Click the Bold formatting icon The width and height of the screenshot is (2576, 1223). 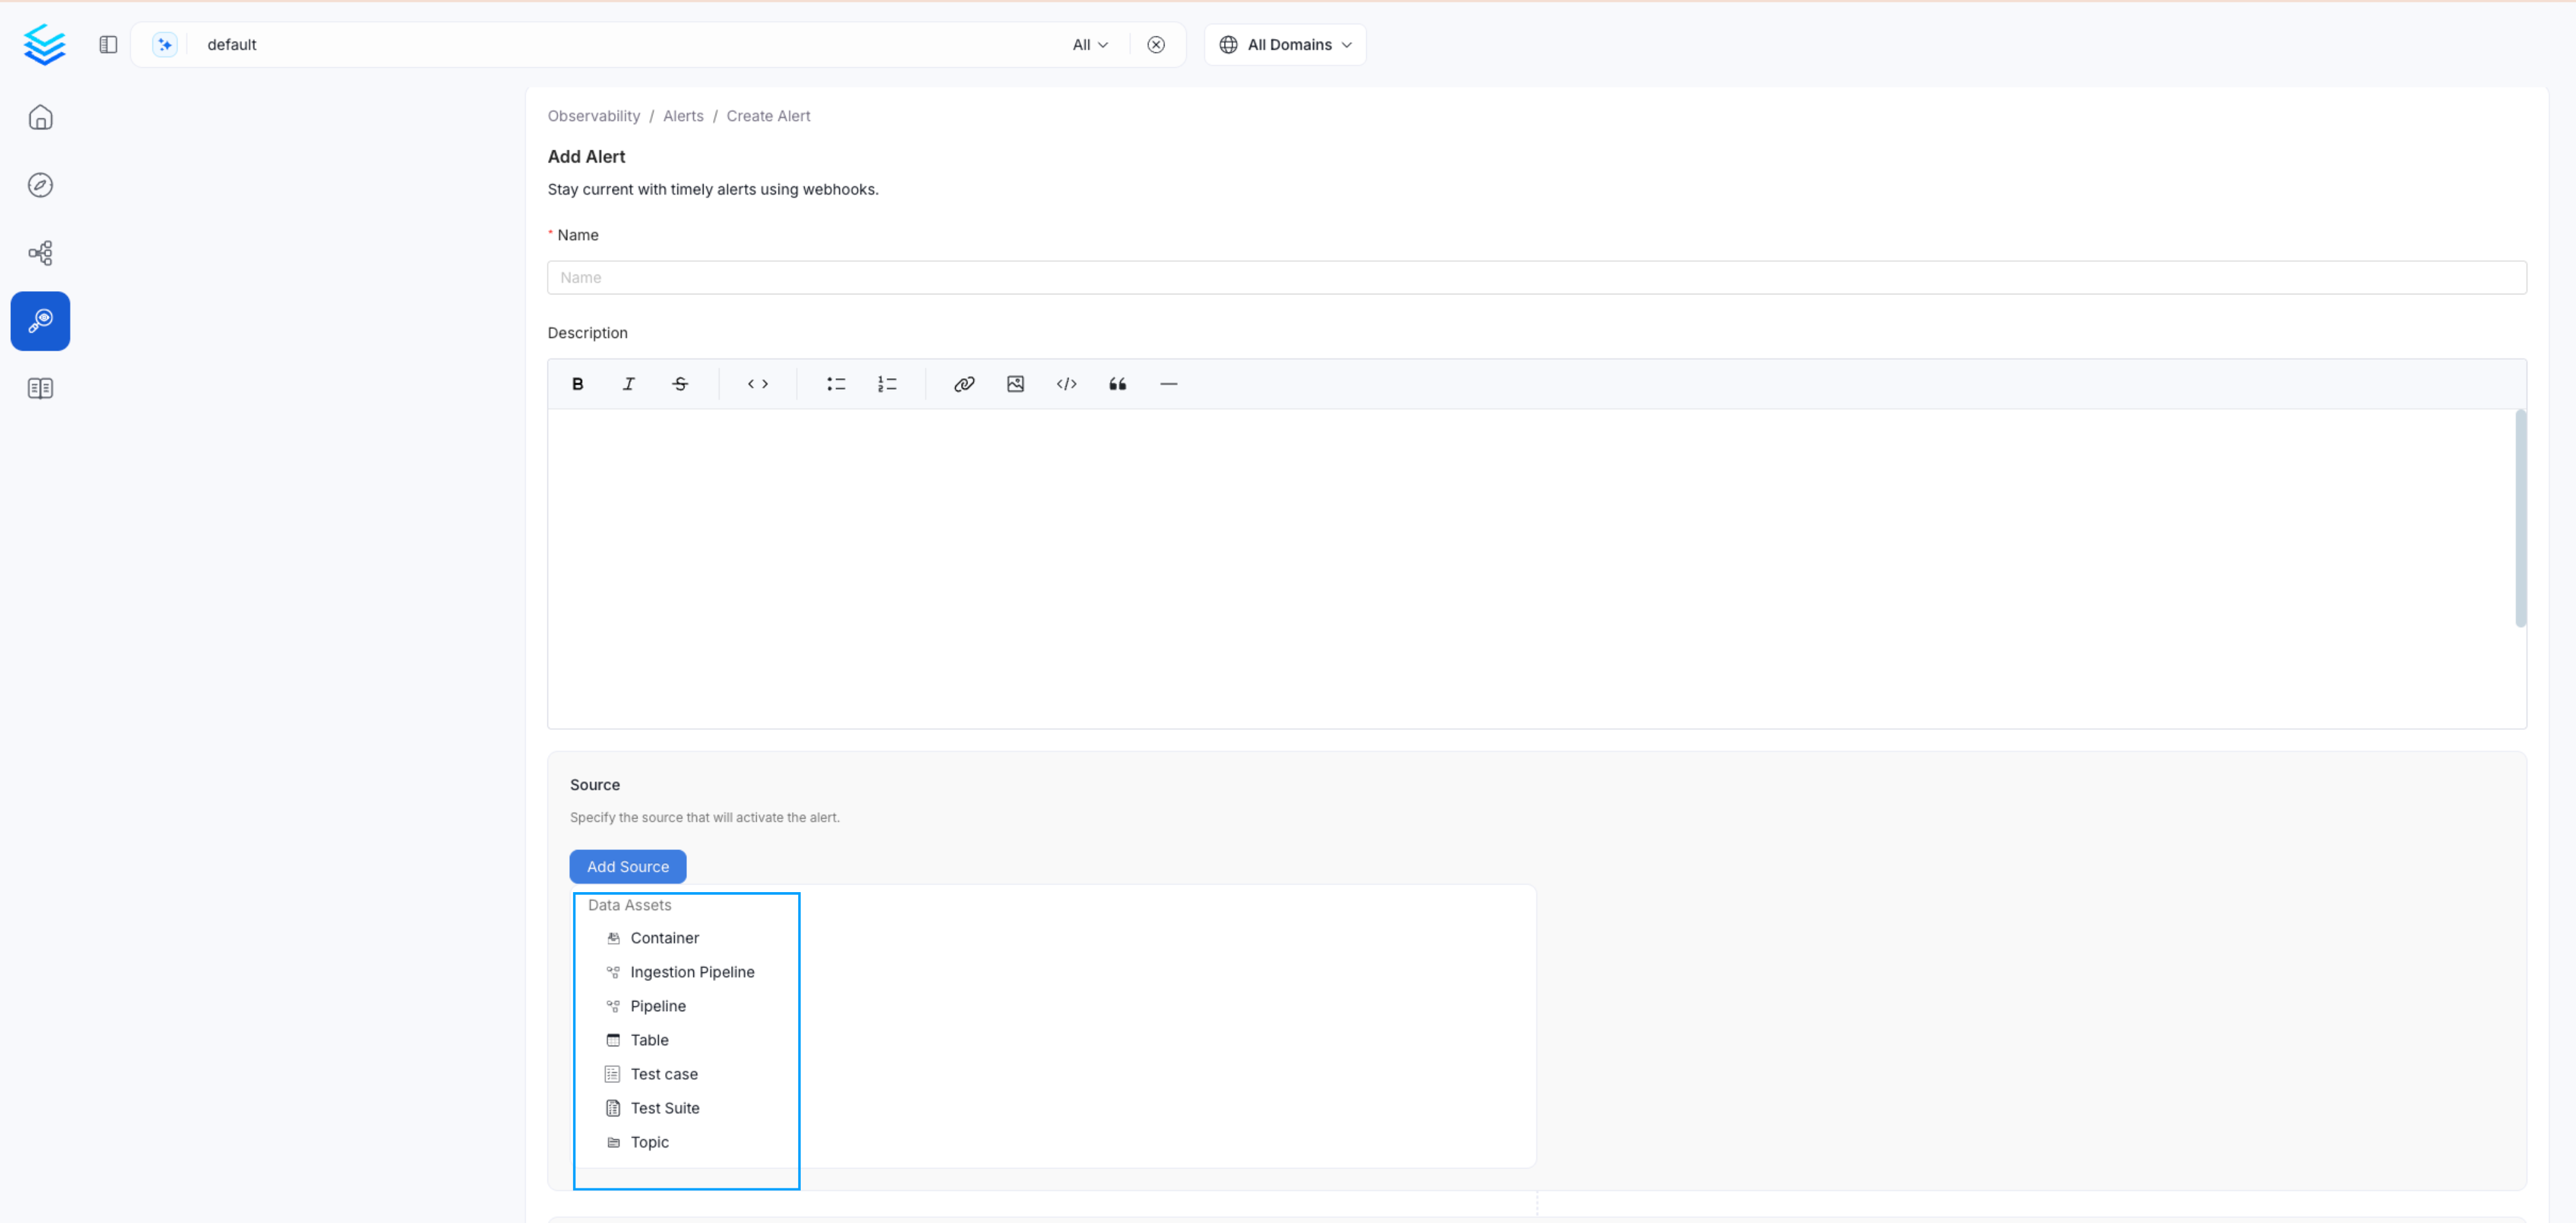pyautogui.click(x=577, y=384)
